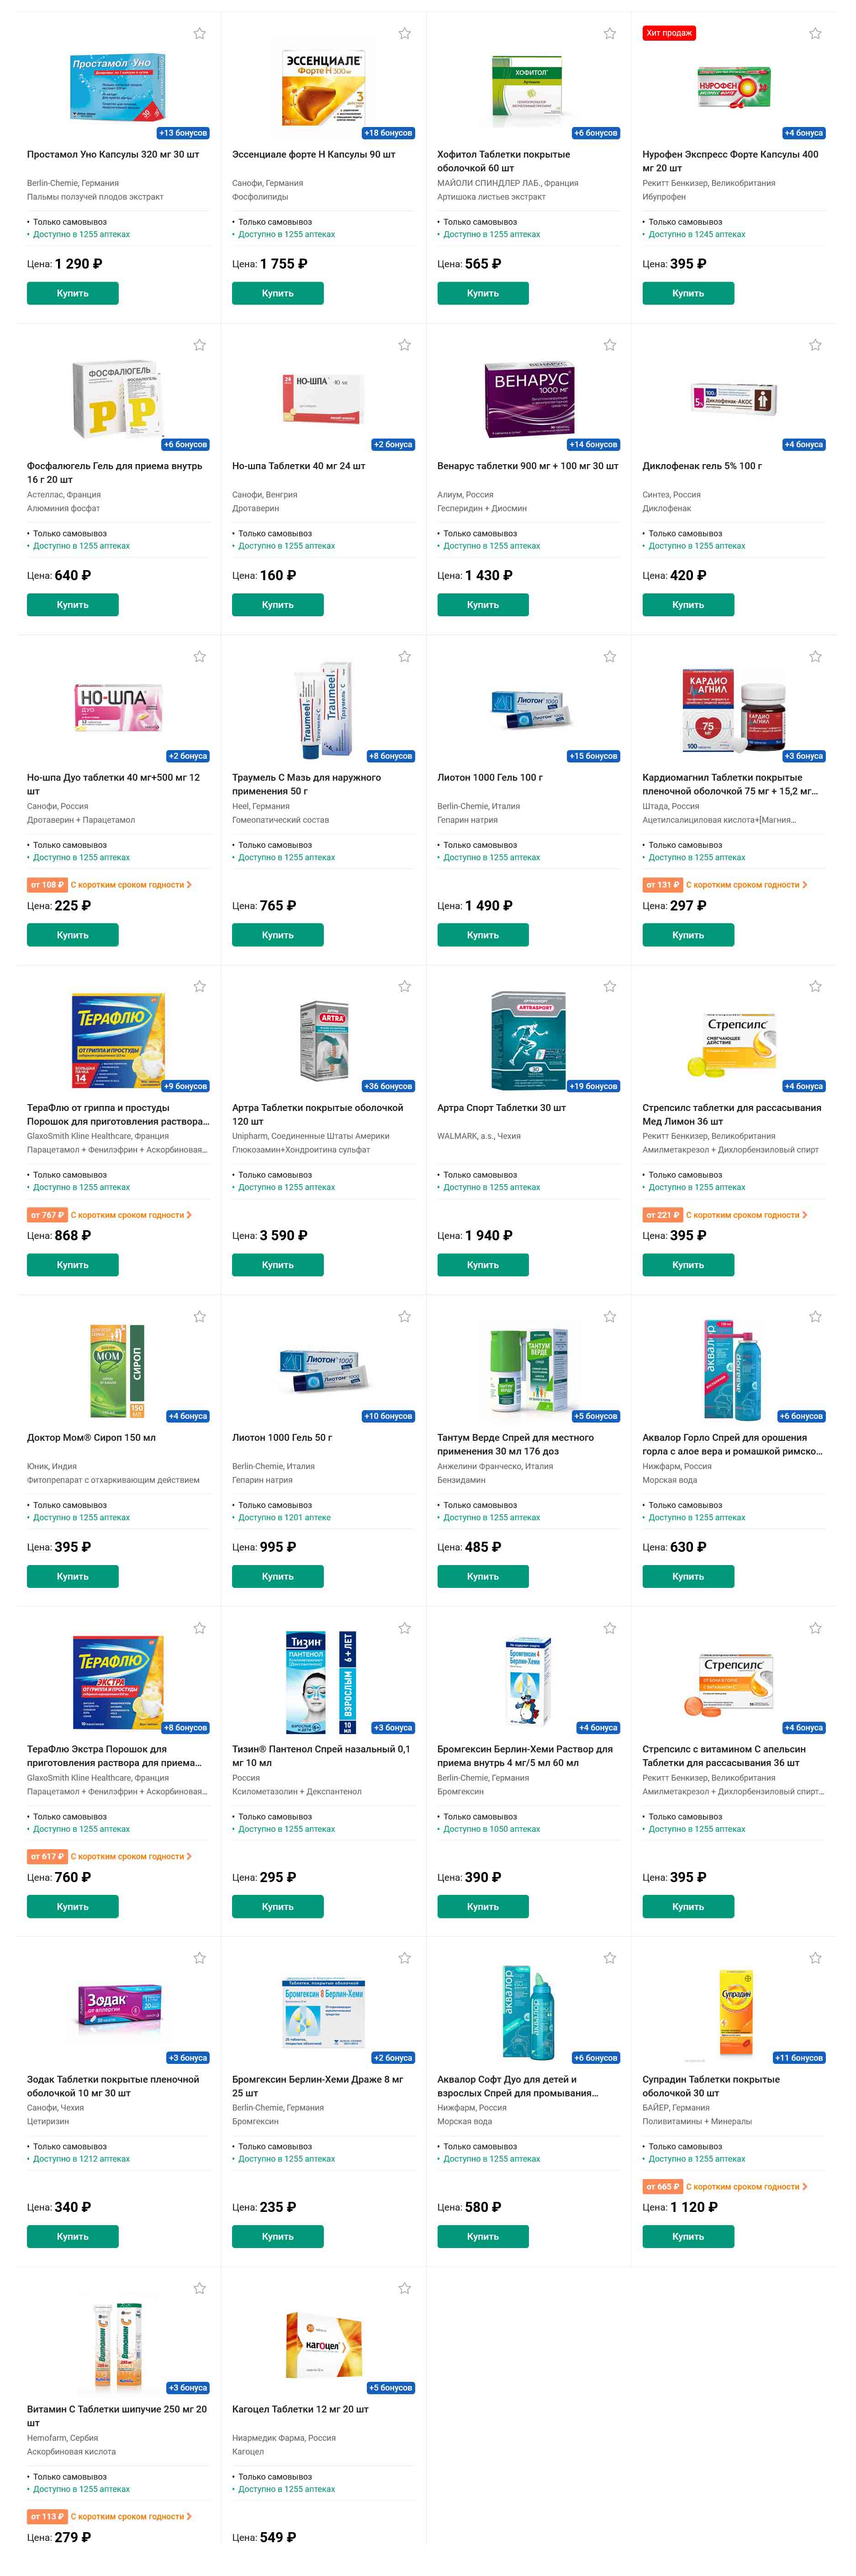Screen dimensions: 856x2576
Task: Toggle favorite star on Зодак Таблетки
Action: (x=199, y=1958)
